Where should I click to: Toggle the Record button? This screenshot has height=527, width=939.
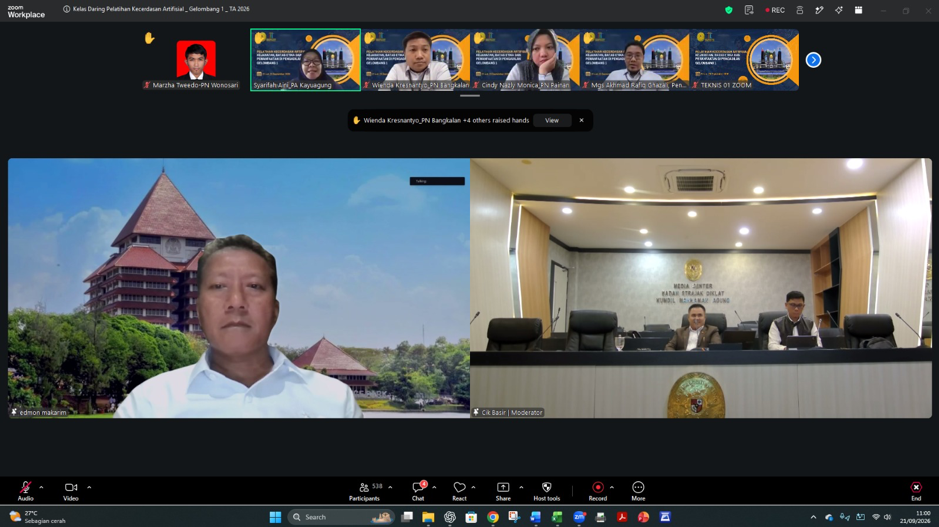click(x=598, y=490)
